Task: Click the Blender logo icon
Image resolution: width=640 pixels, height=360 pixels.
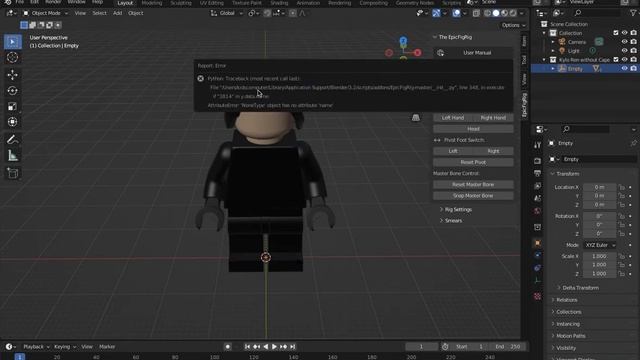Action: tap(7, 2)
